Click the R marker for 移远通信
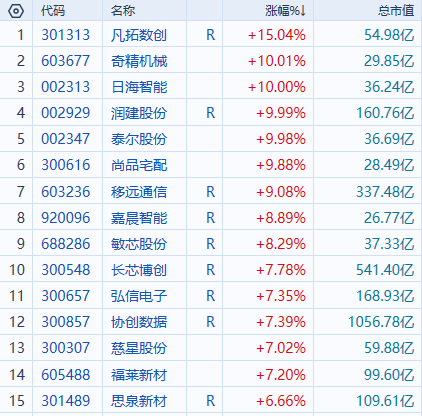Screen dimensions: 422x416 click(x=211, y=192)
